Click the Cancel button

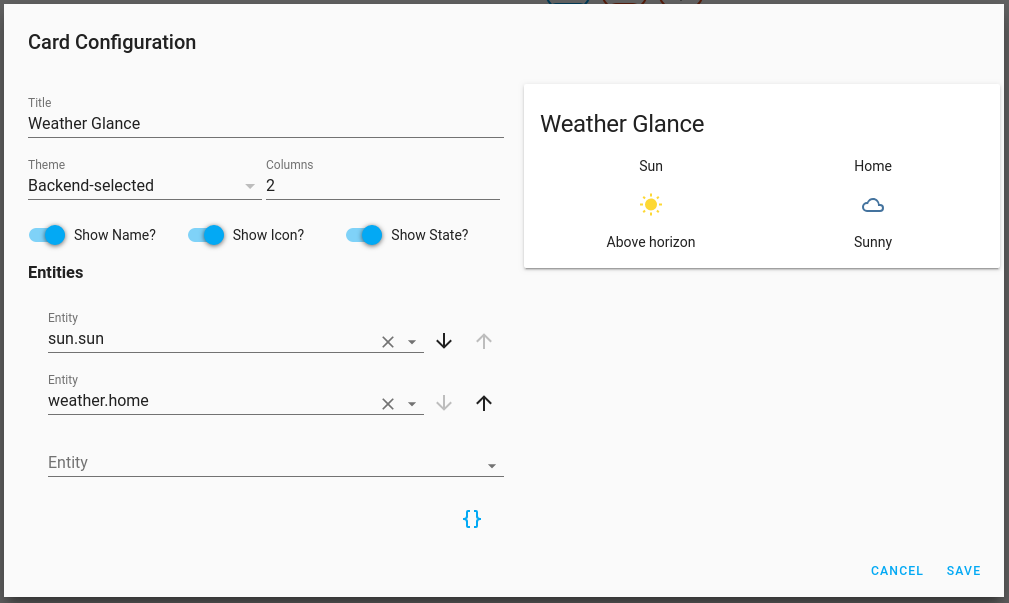(896, 571)
